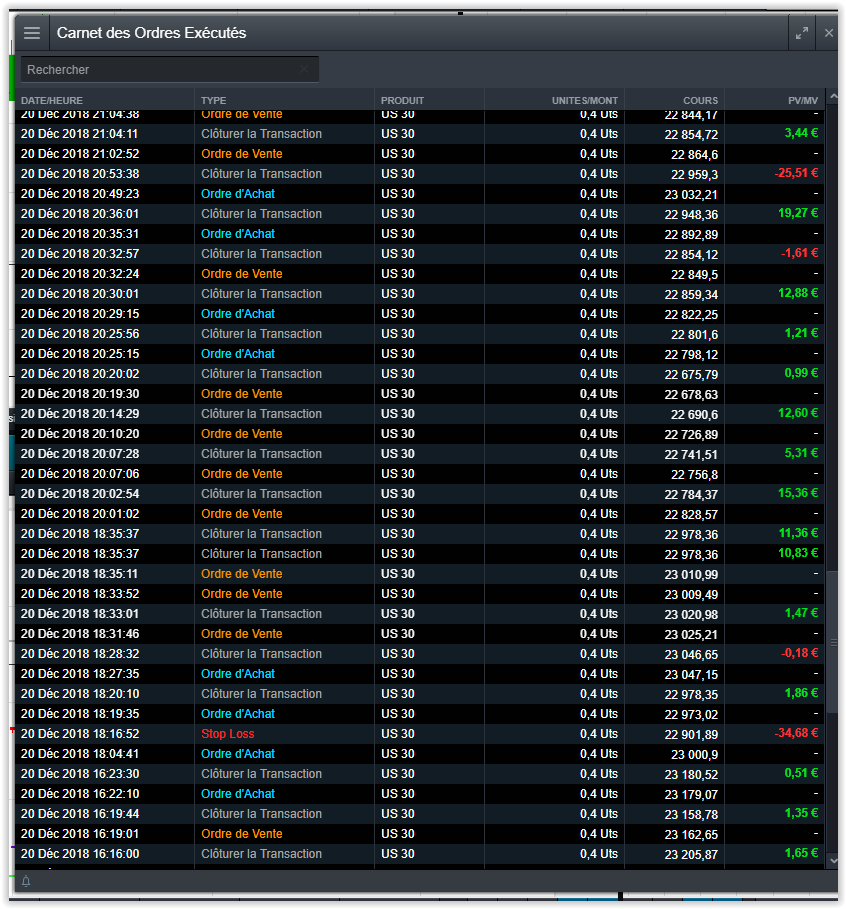This screenshot has height=909, width=846.
Task: Select the 19,27 € profit value
Action: (x=798, y=213)
